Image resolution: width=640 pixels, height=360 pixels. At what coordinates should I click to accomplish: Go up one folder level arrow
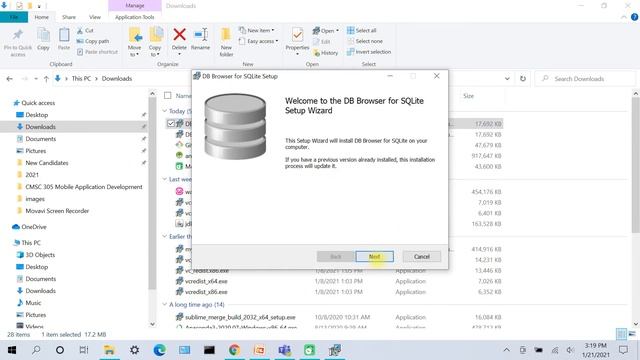click(46, 79)
